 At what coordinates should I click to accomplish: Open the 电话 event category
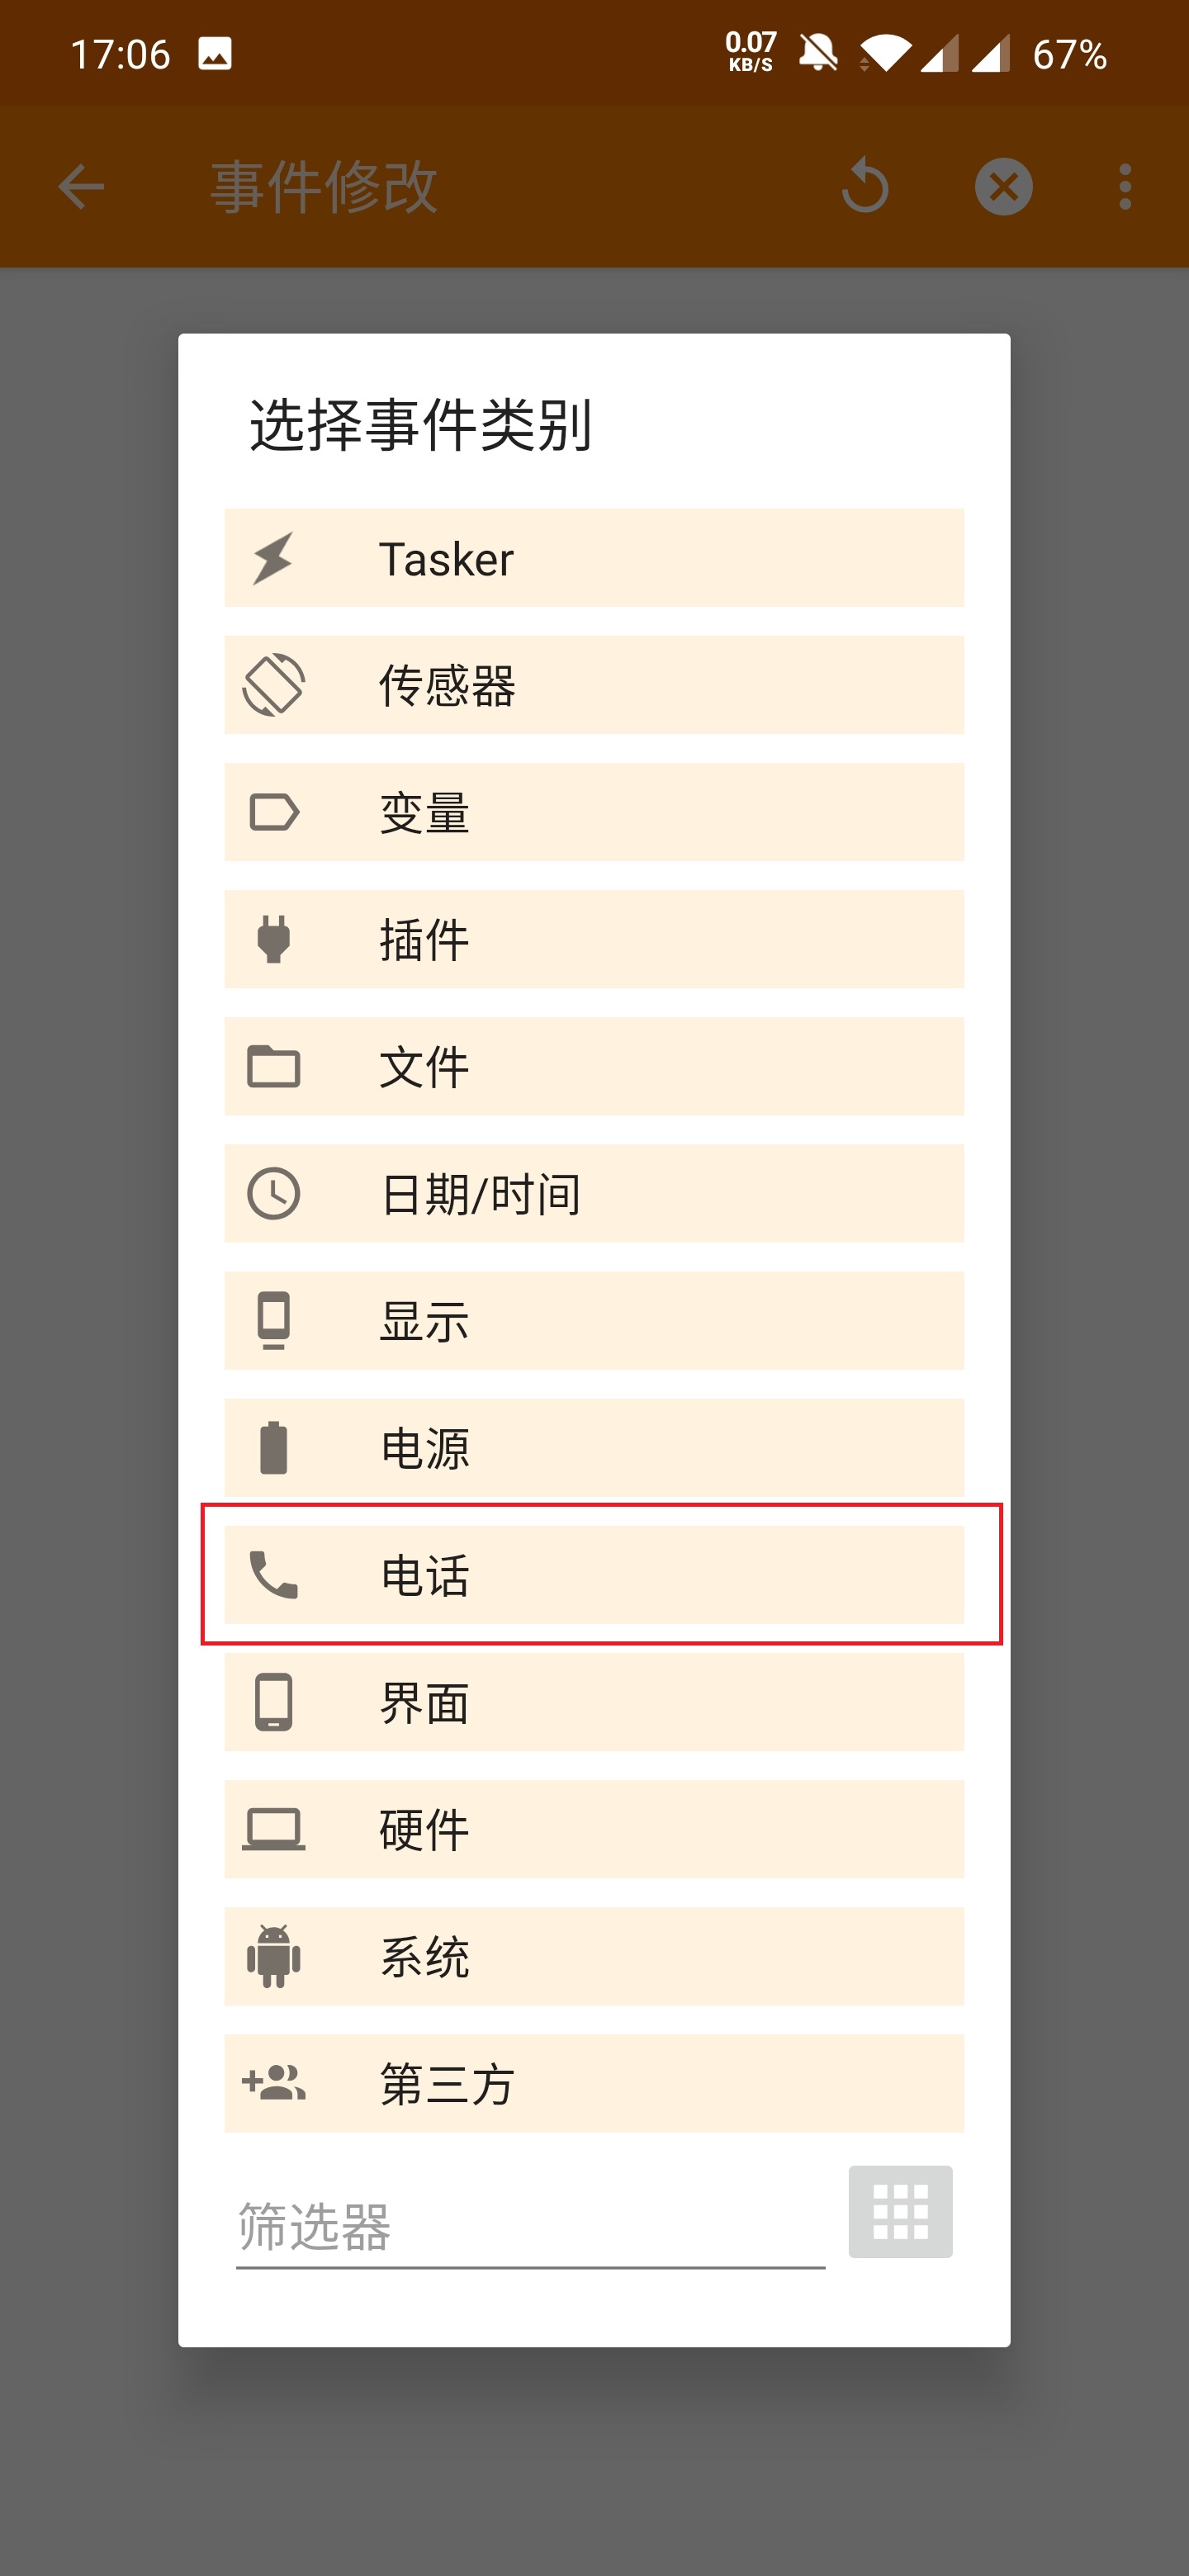[x=594, y=1575]
